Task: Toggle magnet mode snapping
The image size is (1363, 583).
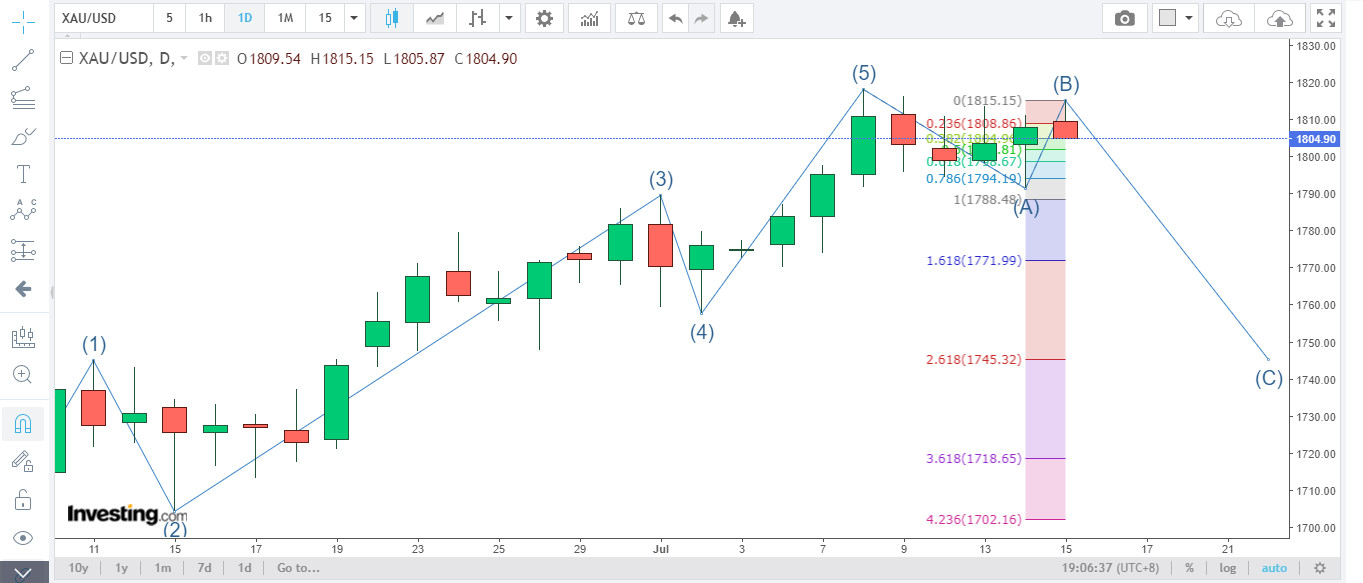Action: click(x=23, y=424)
